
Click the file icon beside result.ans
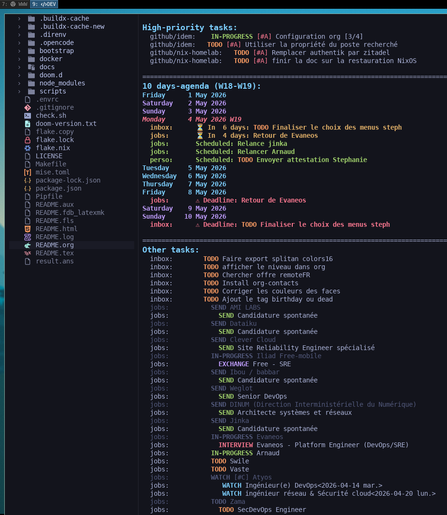[x=28, y=261]
